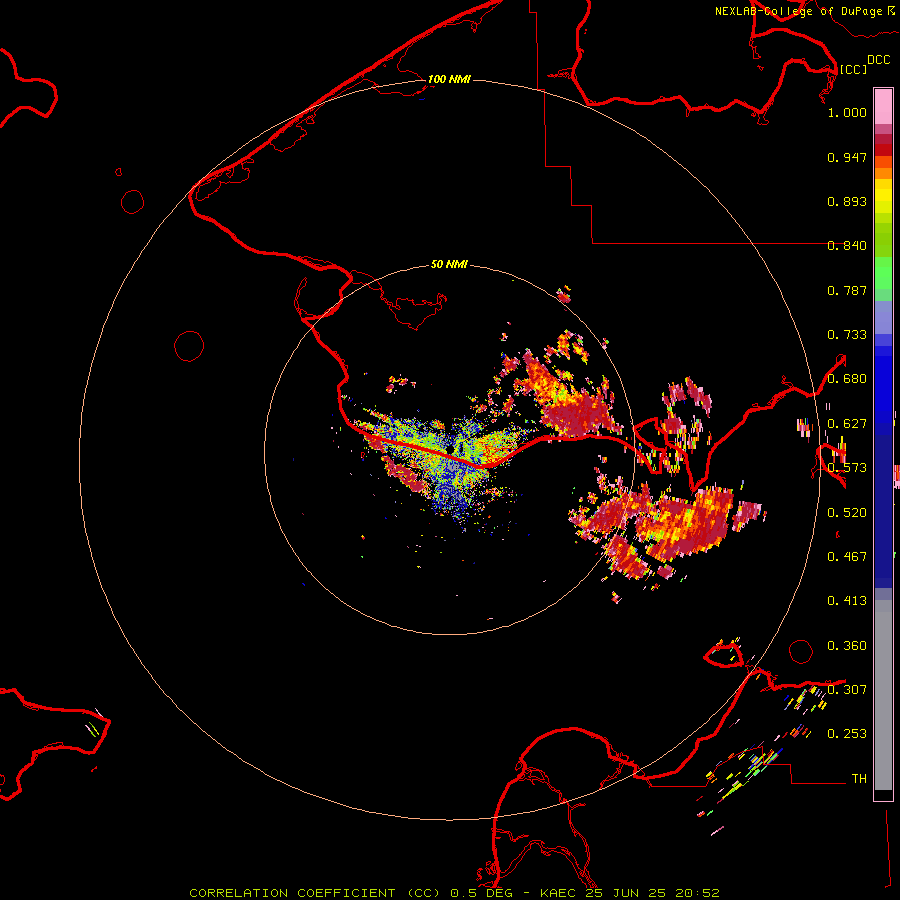Click the 0.733 scale value
Image resolution: width=900 pixels, height=900 pixels.
[x=847, y=335]
